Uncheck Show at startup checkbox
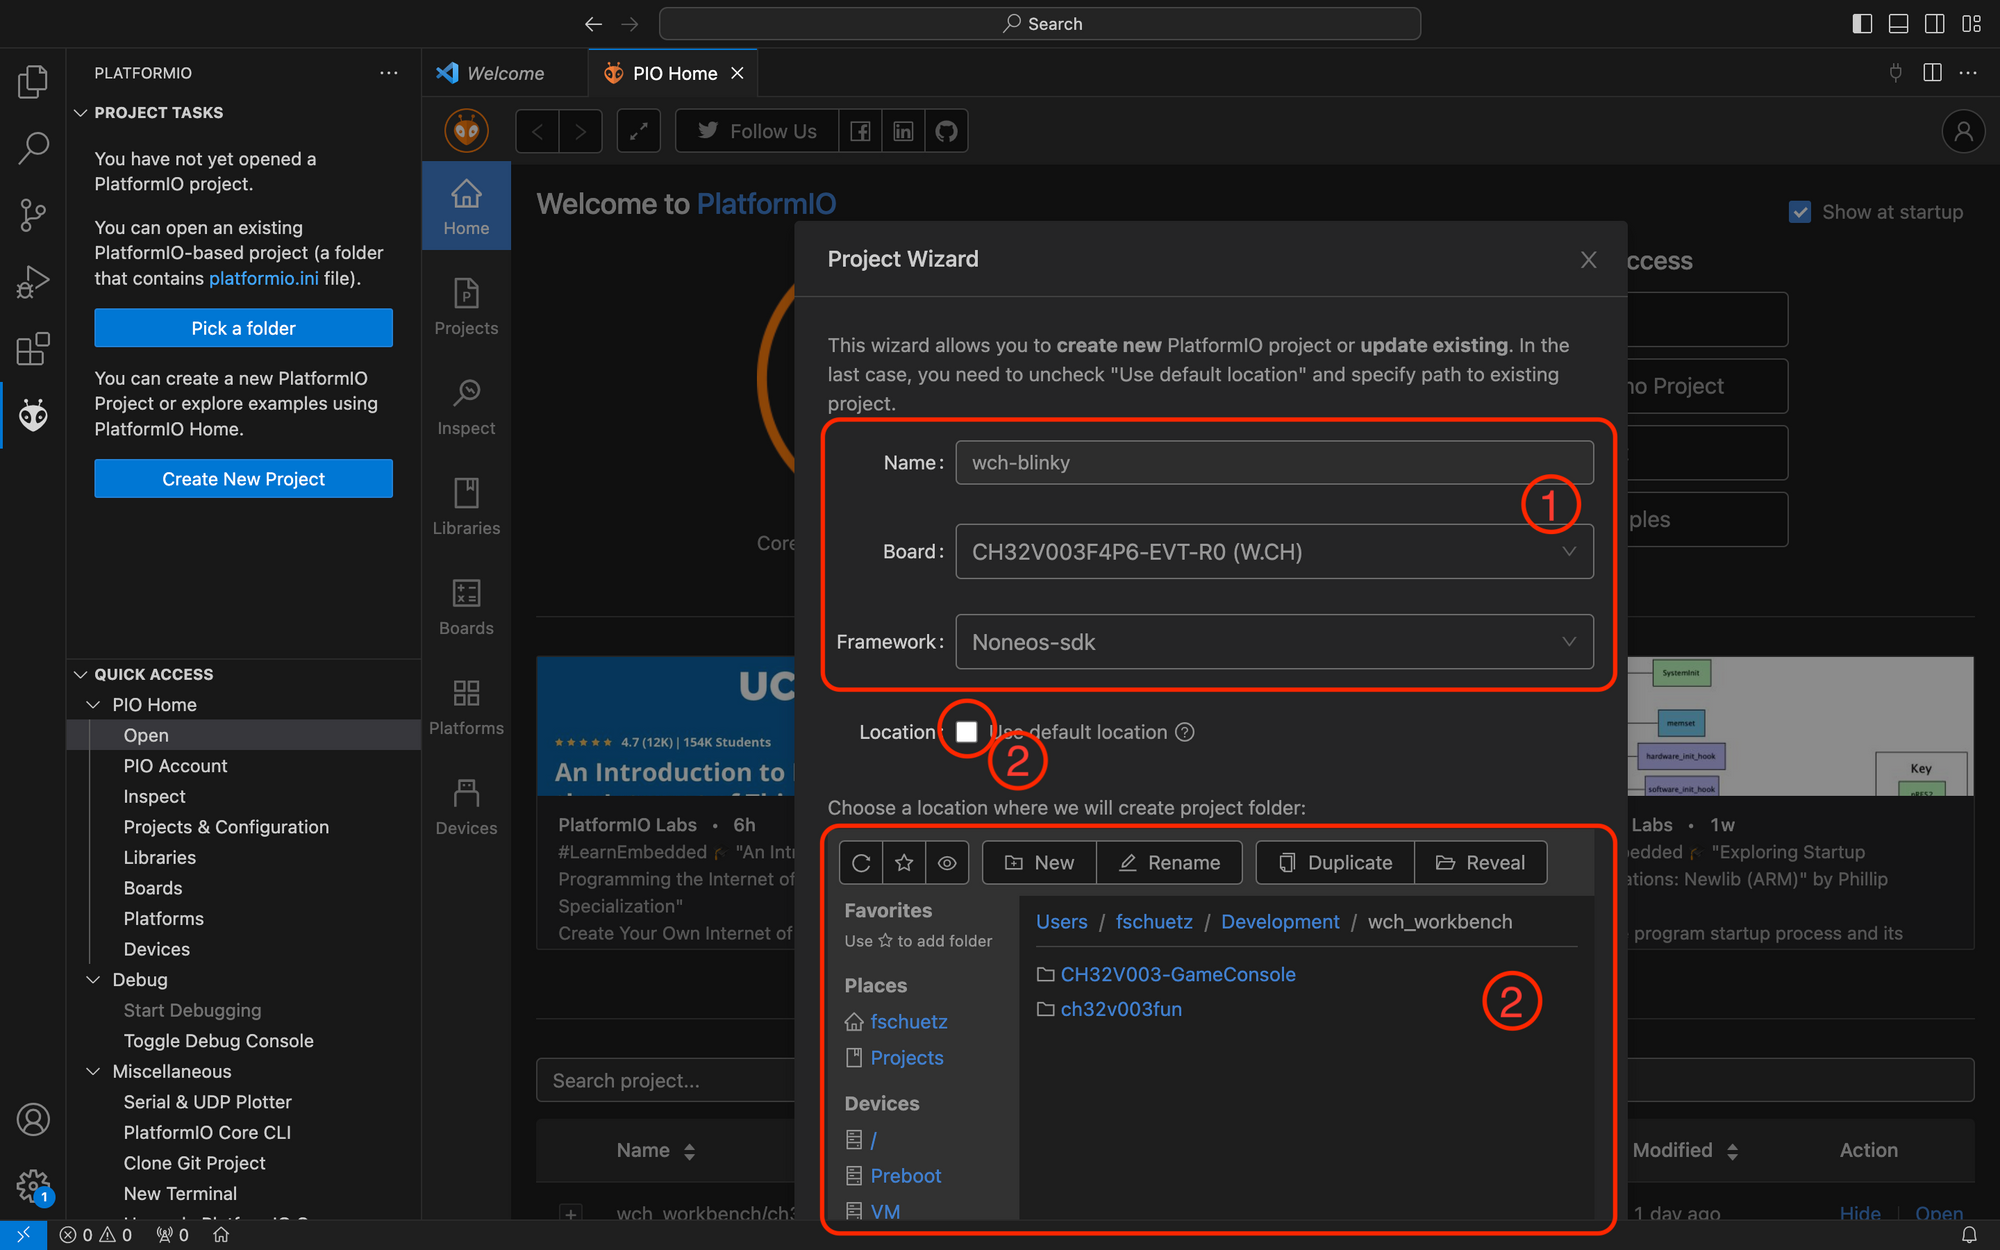 pyautogui.click(x=1800, y=212)
